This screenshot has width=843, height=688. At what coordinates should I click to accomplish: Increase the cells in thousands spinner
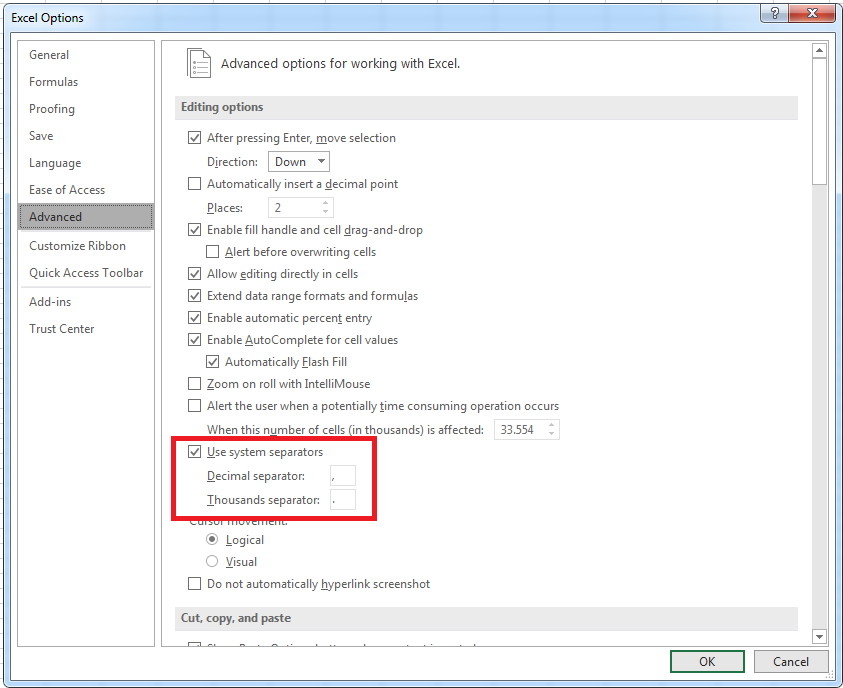[x=552, y=425]
